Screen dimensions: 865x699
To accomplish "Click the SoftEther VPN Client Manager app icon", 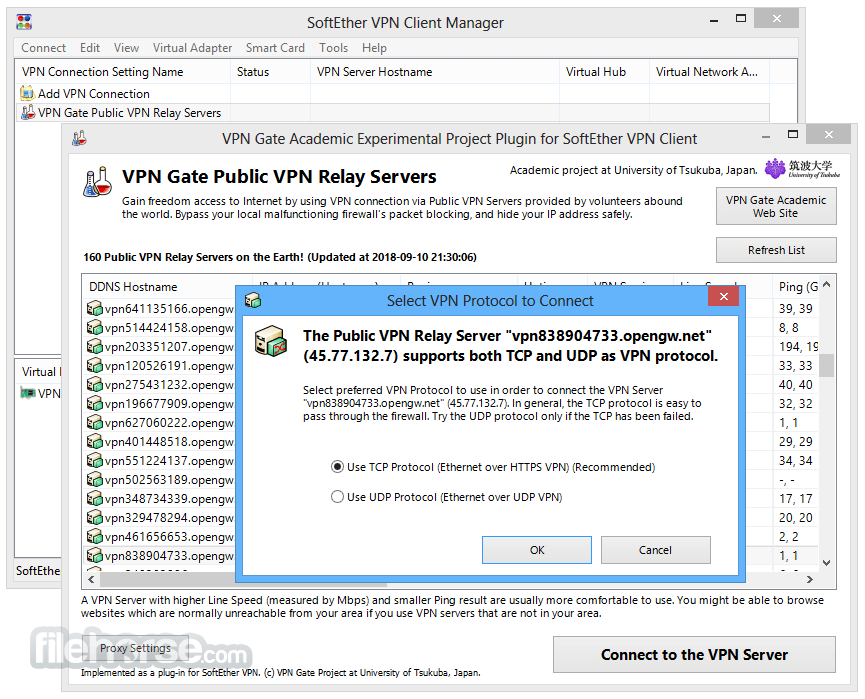I will coord(24,23).
